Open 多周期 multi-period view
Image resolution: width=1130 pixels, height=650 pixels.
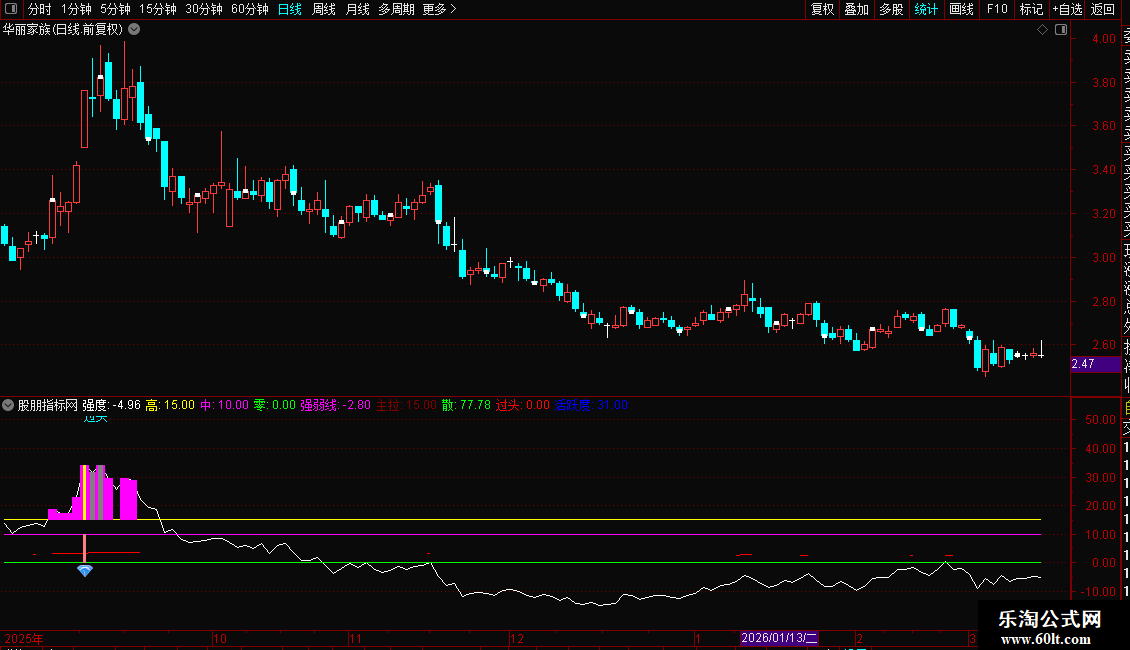pyautogui.click(x=396, y=9)
